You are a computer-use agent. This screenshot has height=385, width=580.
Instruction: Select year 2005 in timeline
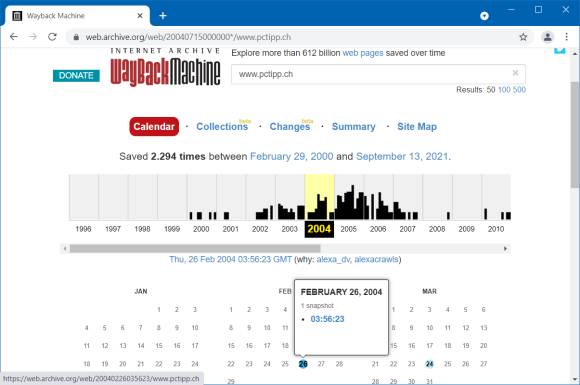[x=348, y=229]
